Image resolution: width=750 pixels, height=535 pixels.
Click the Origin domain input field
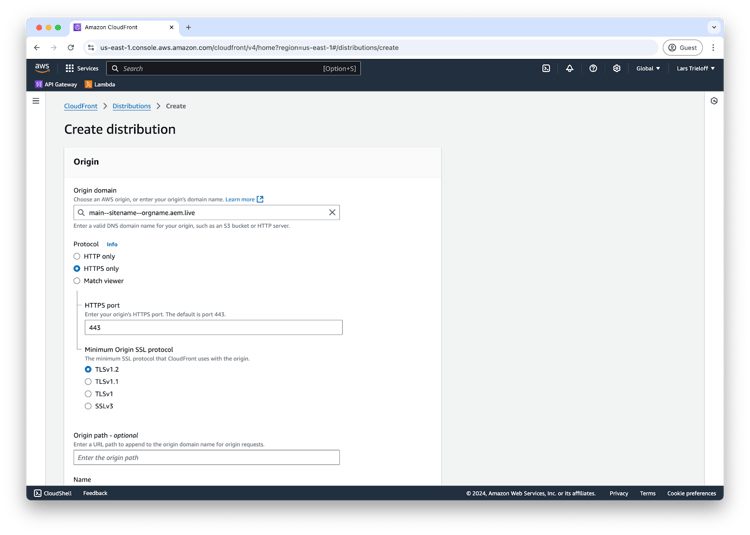pos(207,212)
